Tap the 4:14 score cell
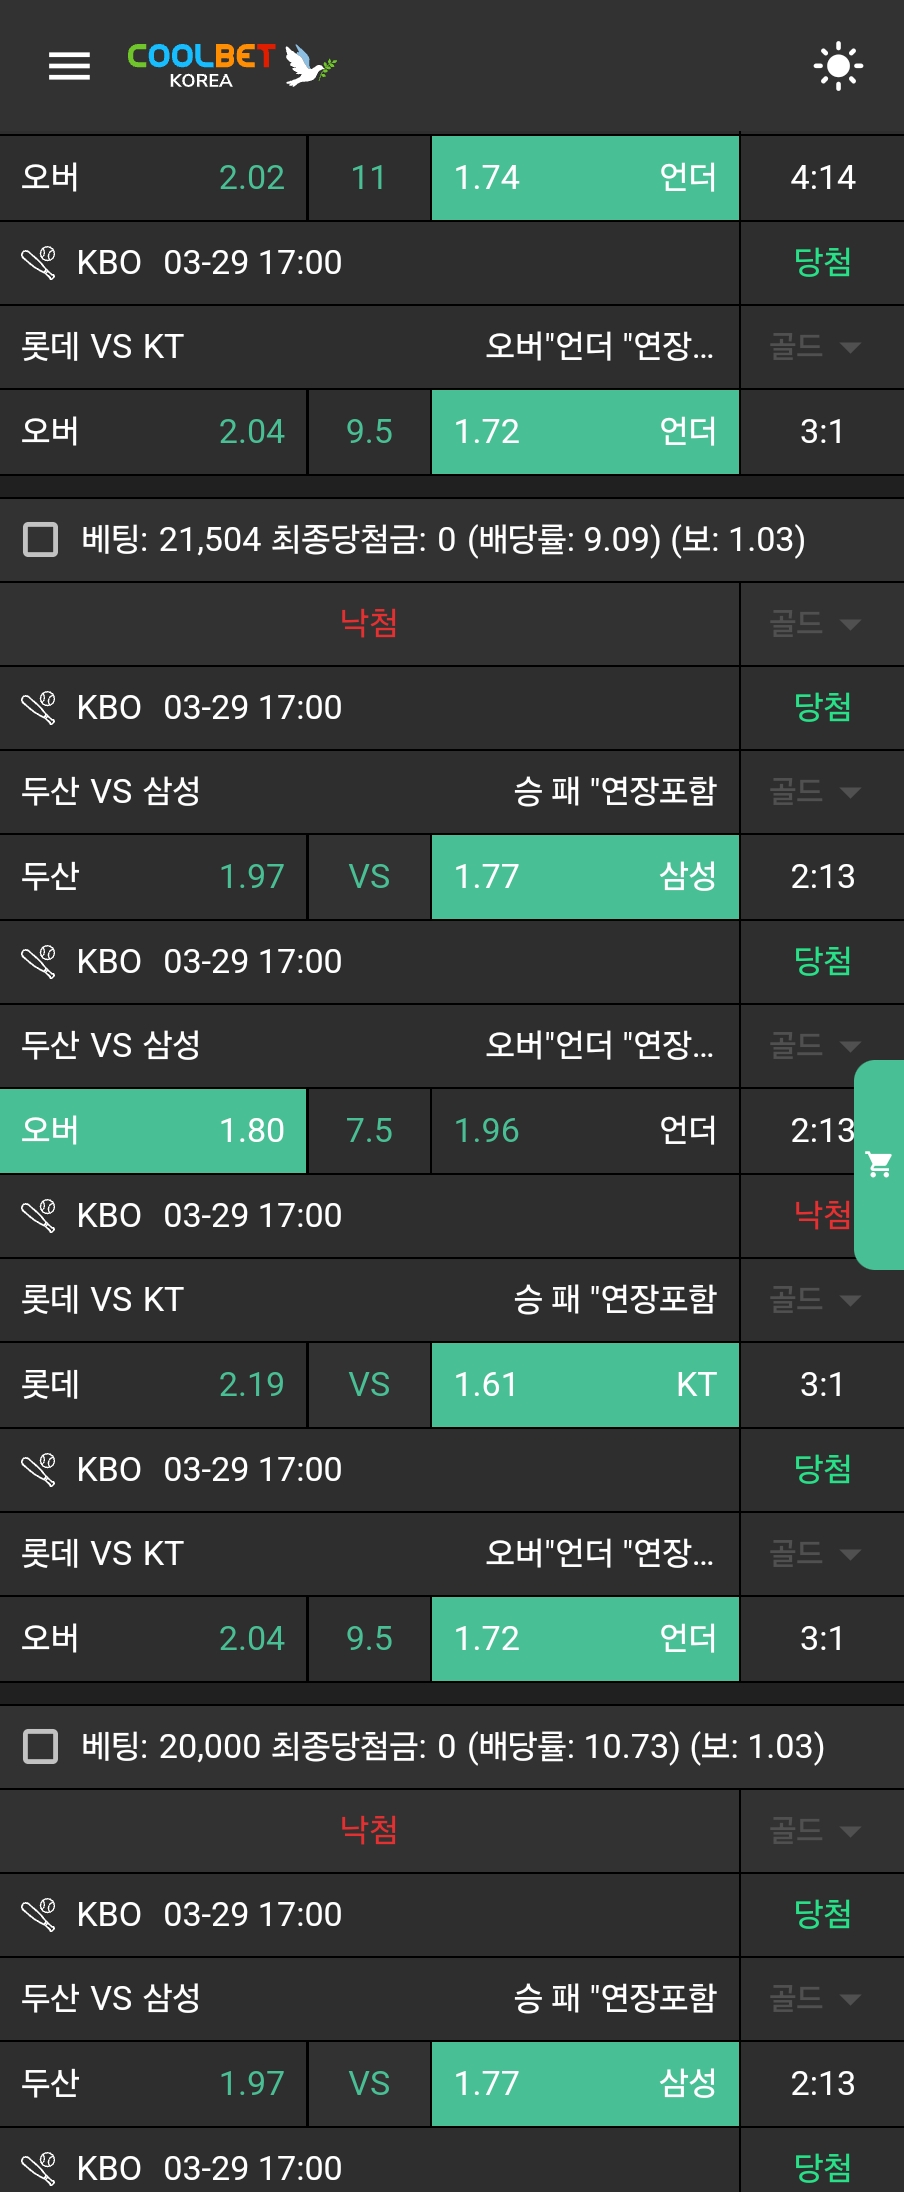 coord(822,177)
